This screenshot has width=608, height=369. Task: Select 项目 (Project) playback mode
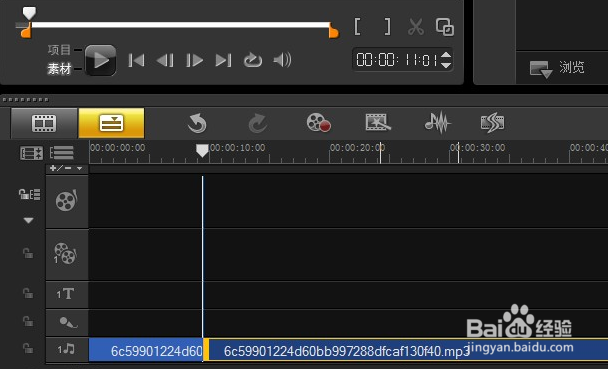click(x=59, y=50)
